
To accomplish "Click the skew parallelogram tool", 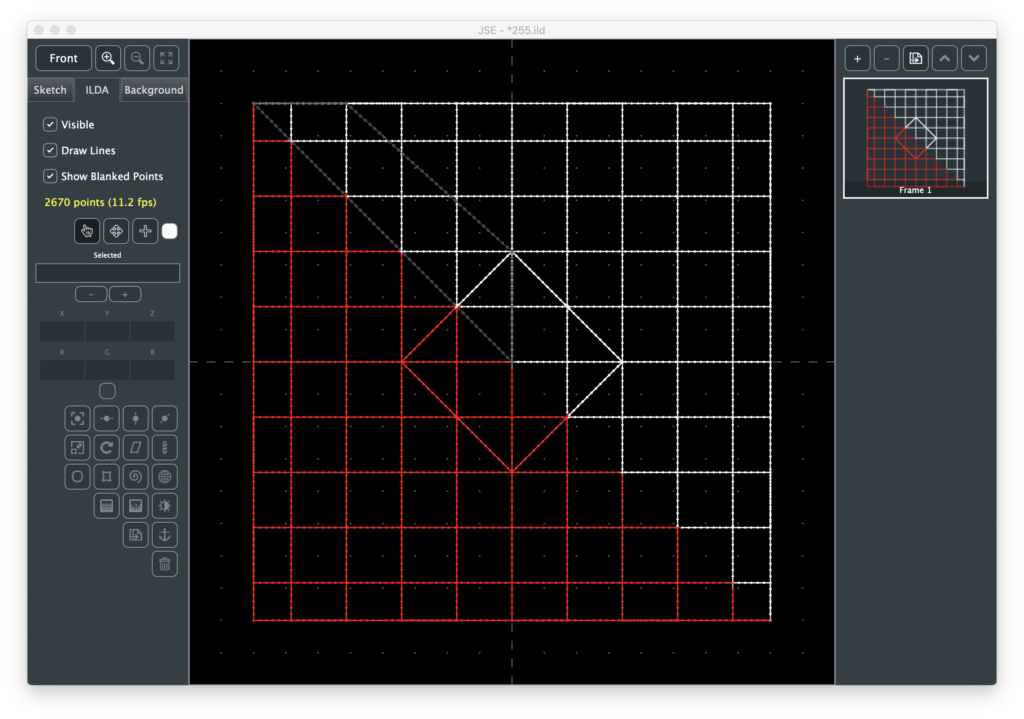I will click(136, 447).
